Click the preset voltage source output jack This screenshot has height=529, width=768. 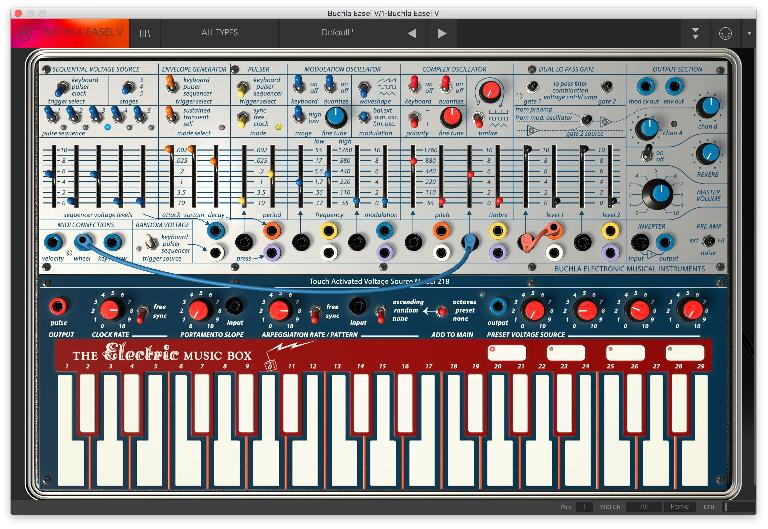coord(498,307)
